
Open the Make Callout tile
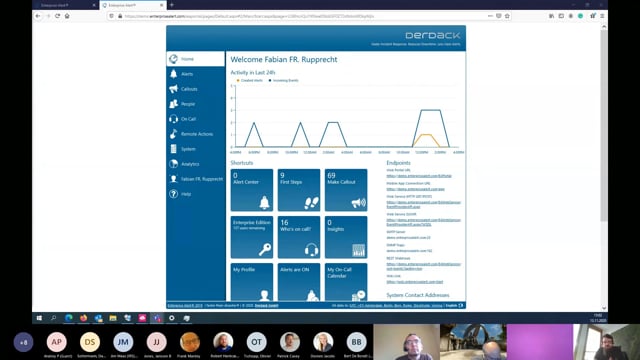click(346, 190)
